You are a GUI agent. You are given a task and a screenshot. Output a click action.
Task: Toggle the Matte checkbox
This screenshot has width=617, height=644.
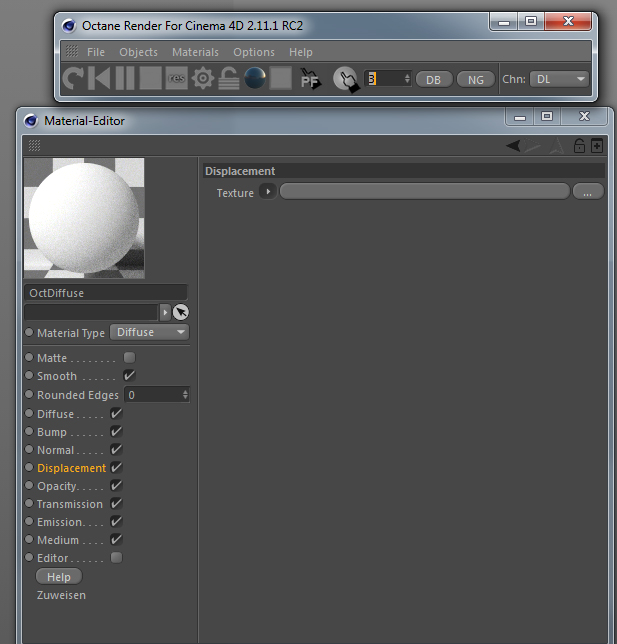click(x=129, y=358)
